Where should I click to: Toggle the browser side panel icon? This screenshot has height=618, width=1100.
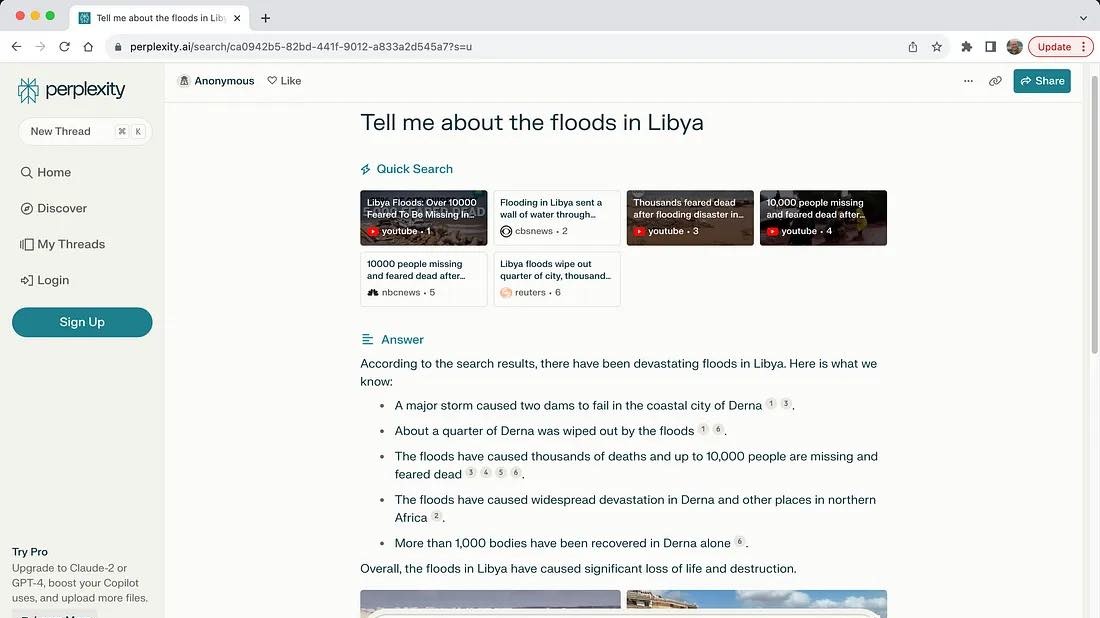coord(991,47)
